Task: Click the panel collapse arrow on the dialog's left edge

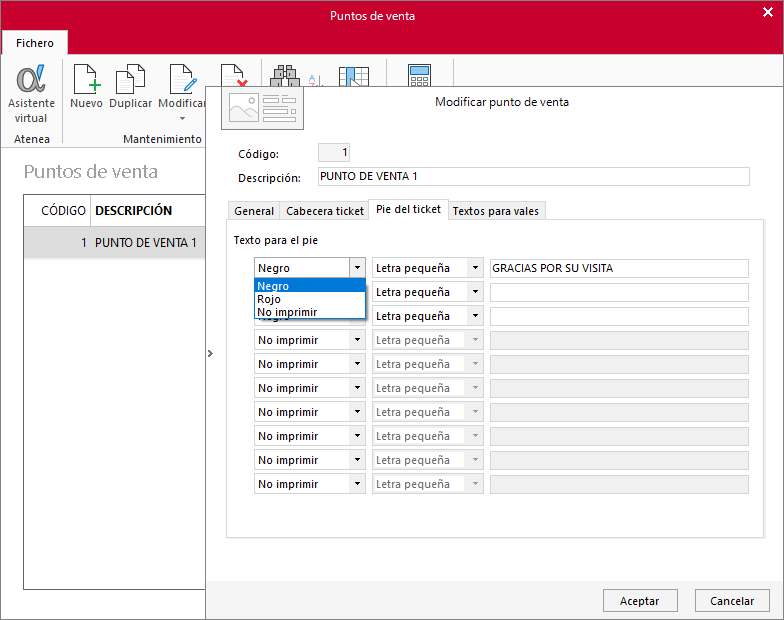Action: click(210, 354)
